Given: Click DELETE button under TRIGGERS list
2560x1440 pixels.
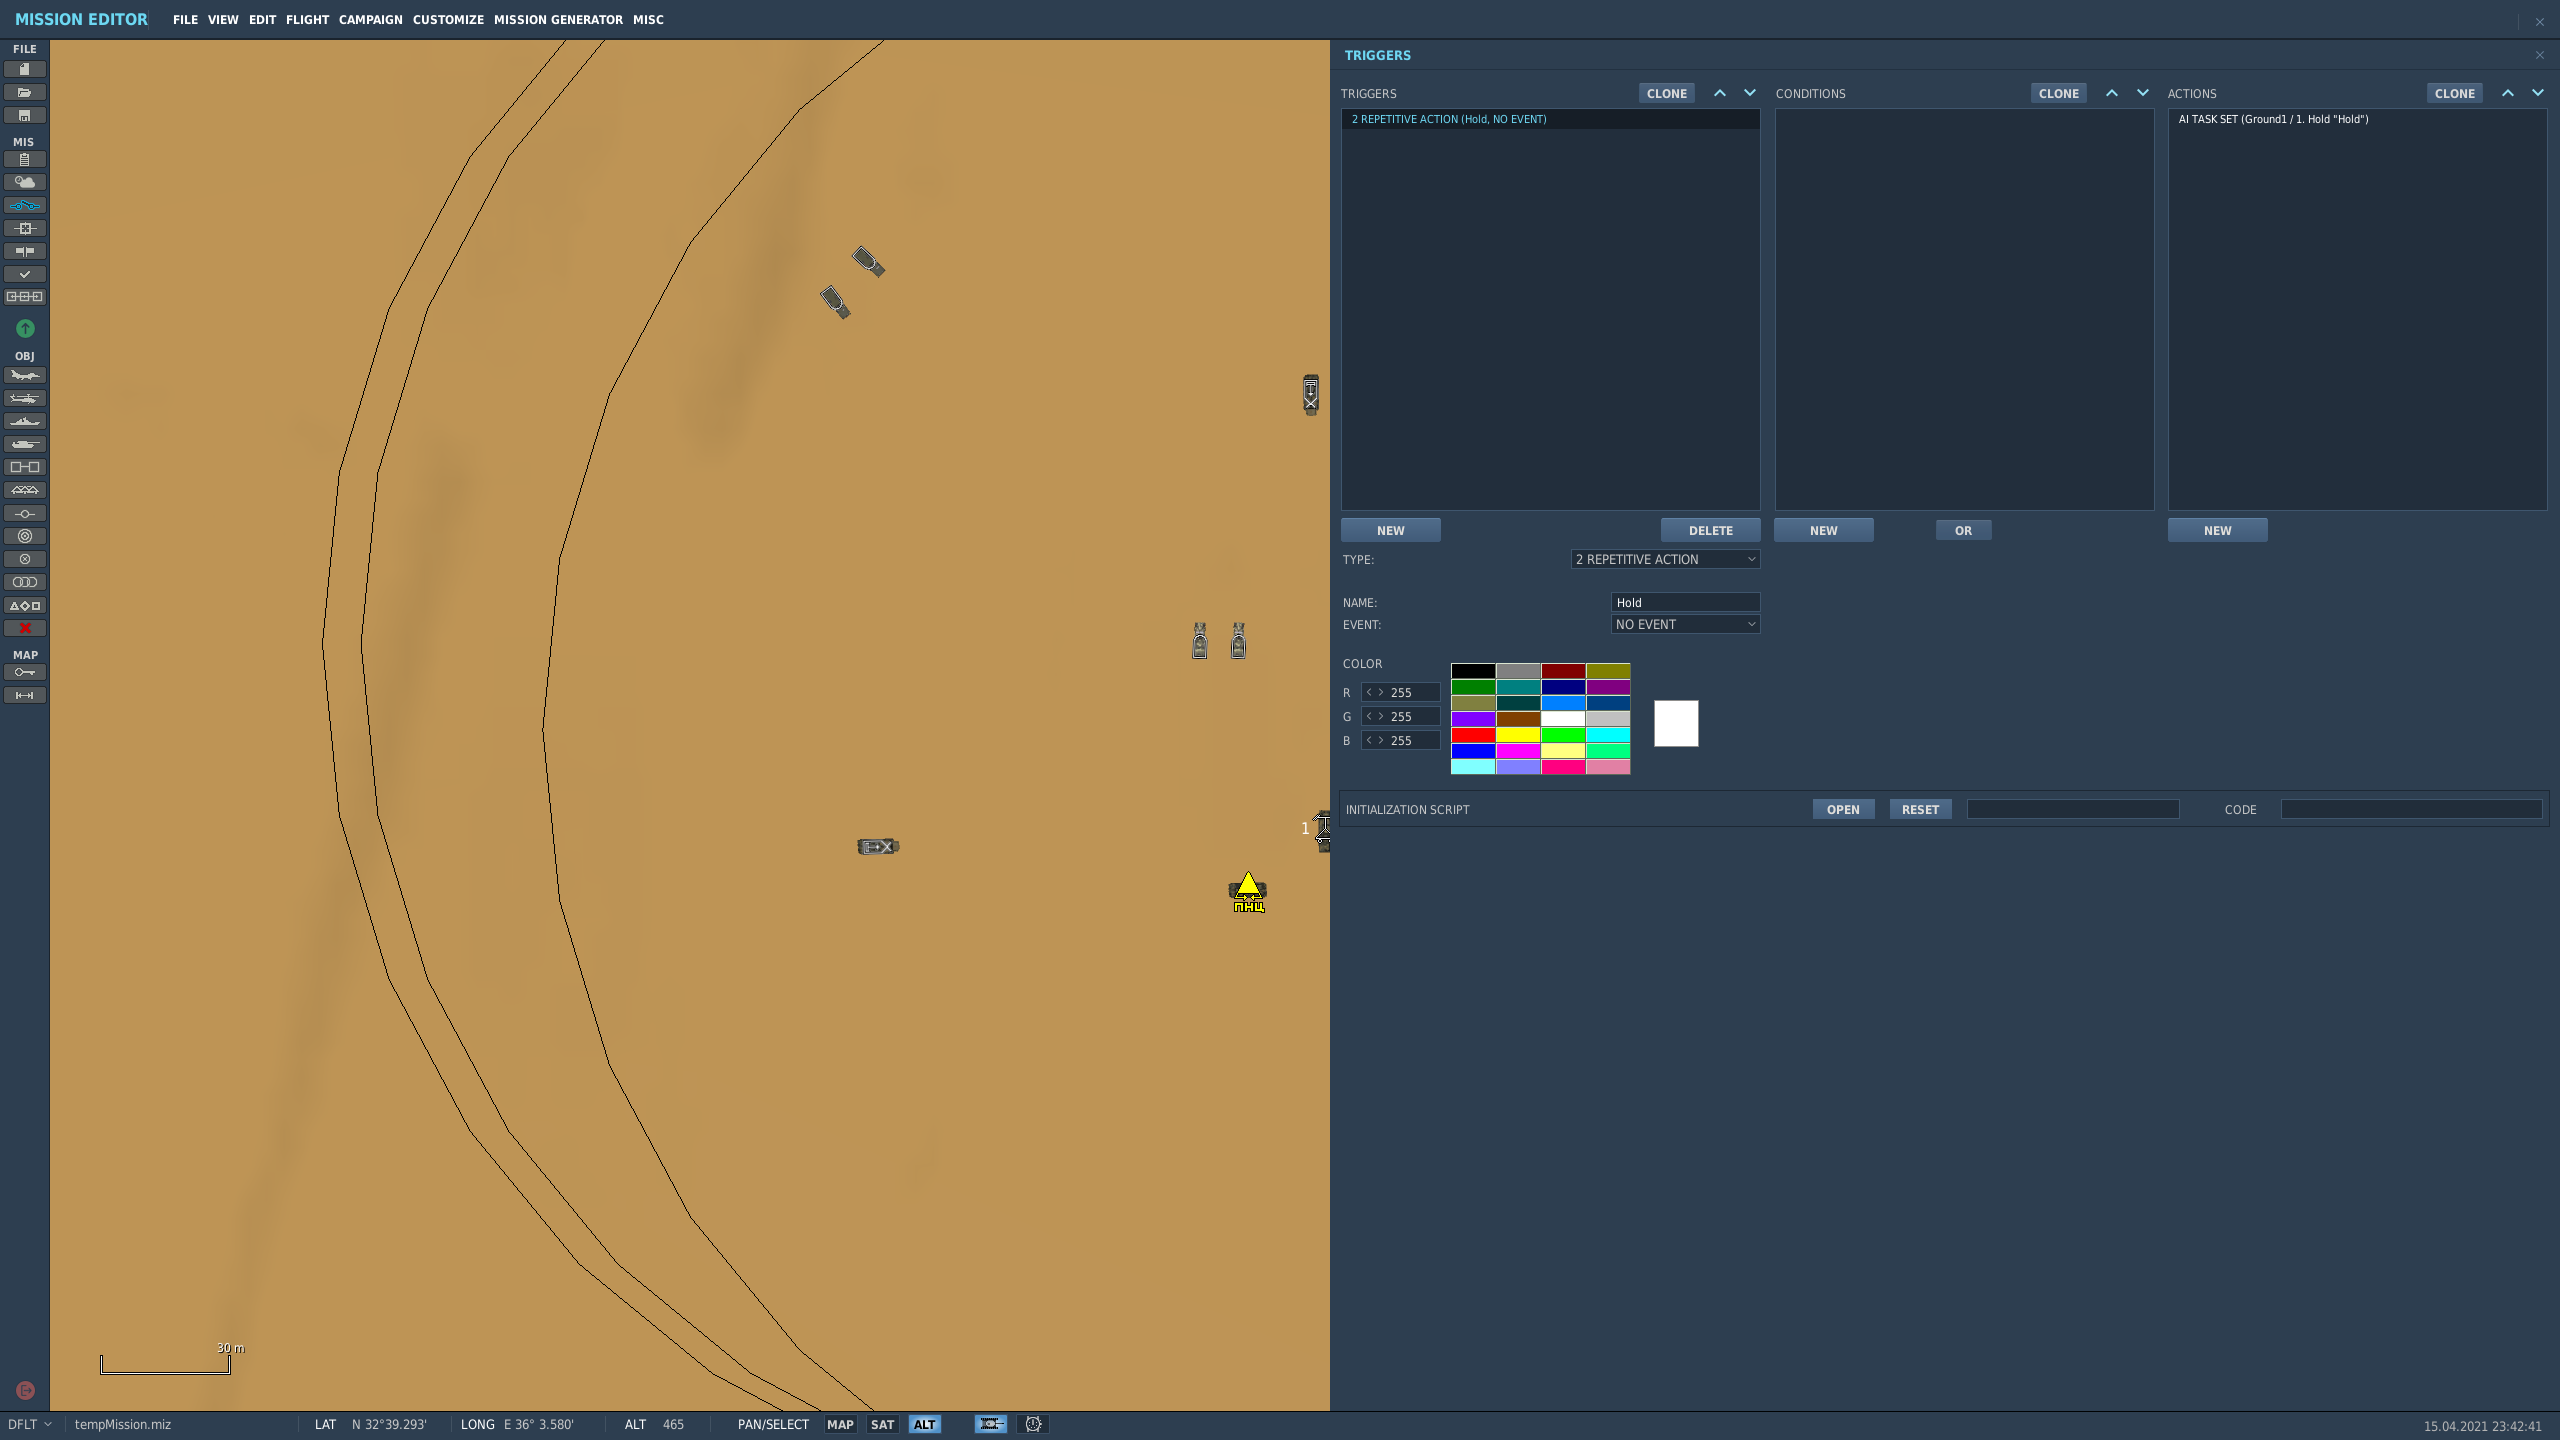Looking at the screenshot, I should [1711, 530].
